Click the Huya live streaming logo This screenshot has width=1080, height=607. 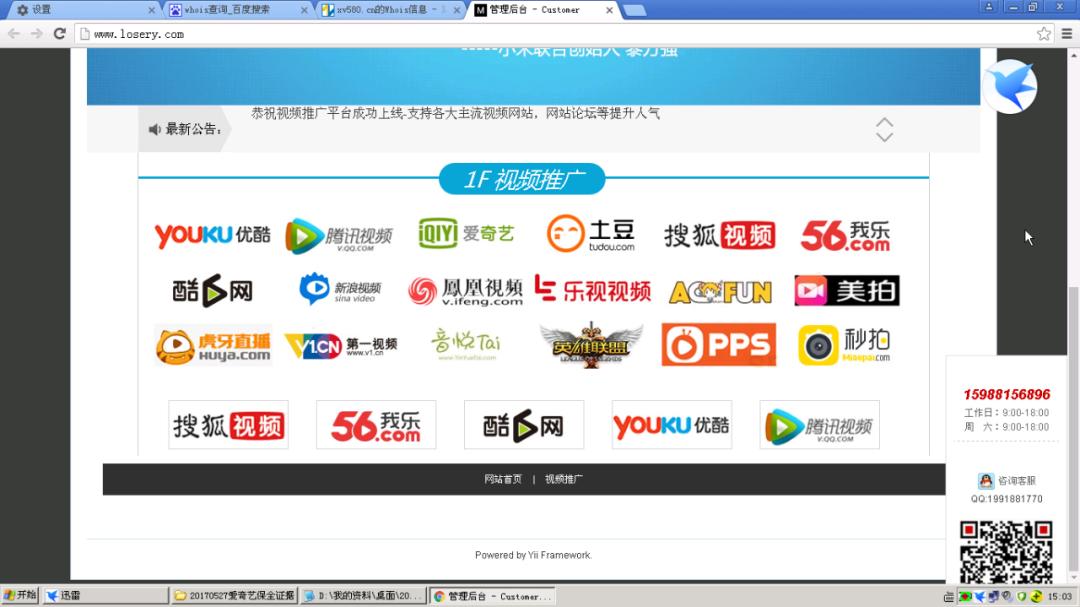(213, 346)
